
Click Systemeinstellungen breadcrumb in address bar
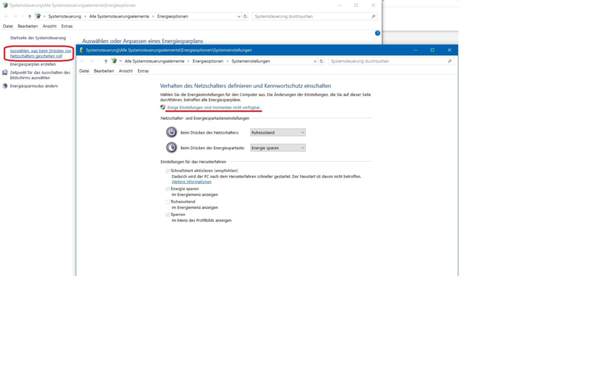tap(251, 61)
